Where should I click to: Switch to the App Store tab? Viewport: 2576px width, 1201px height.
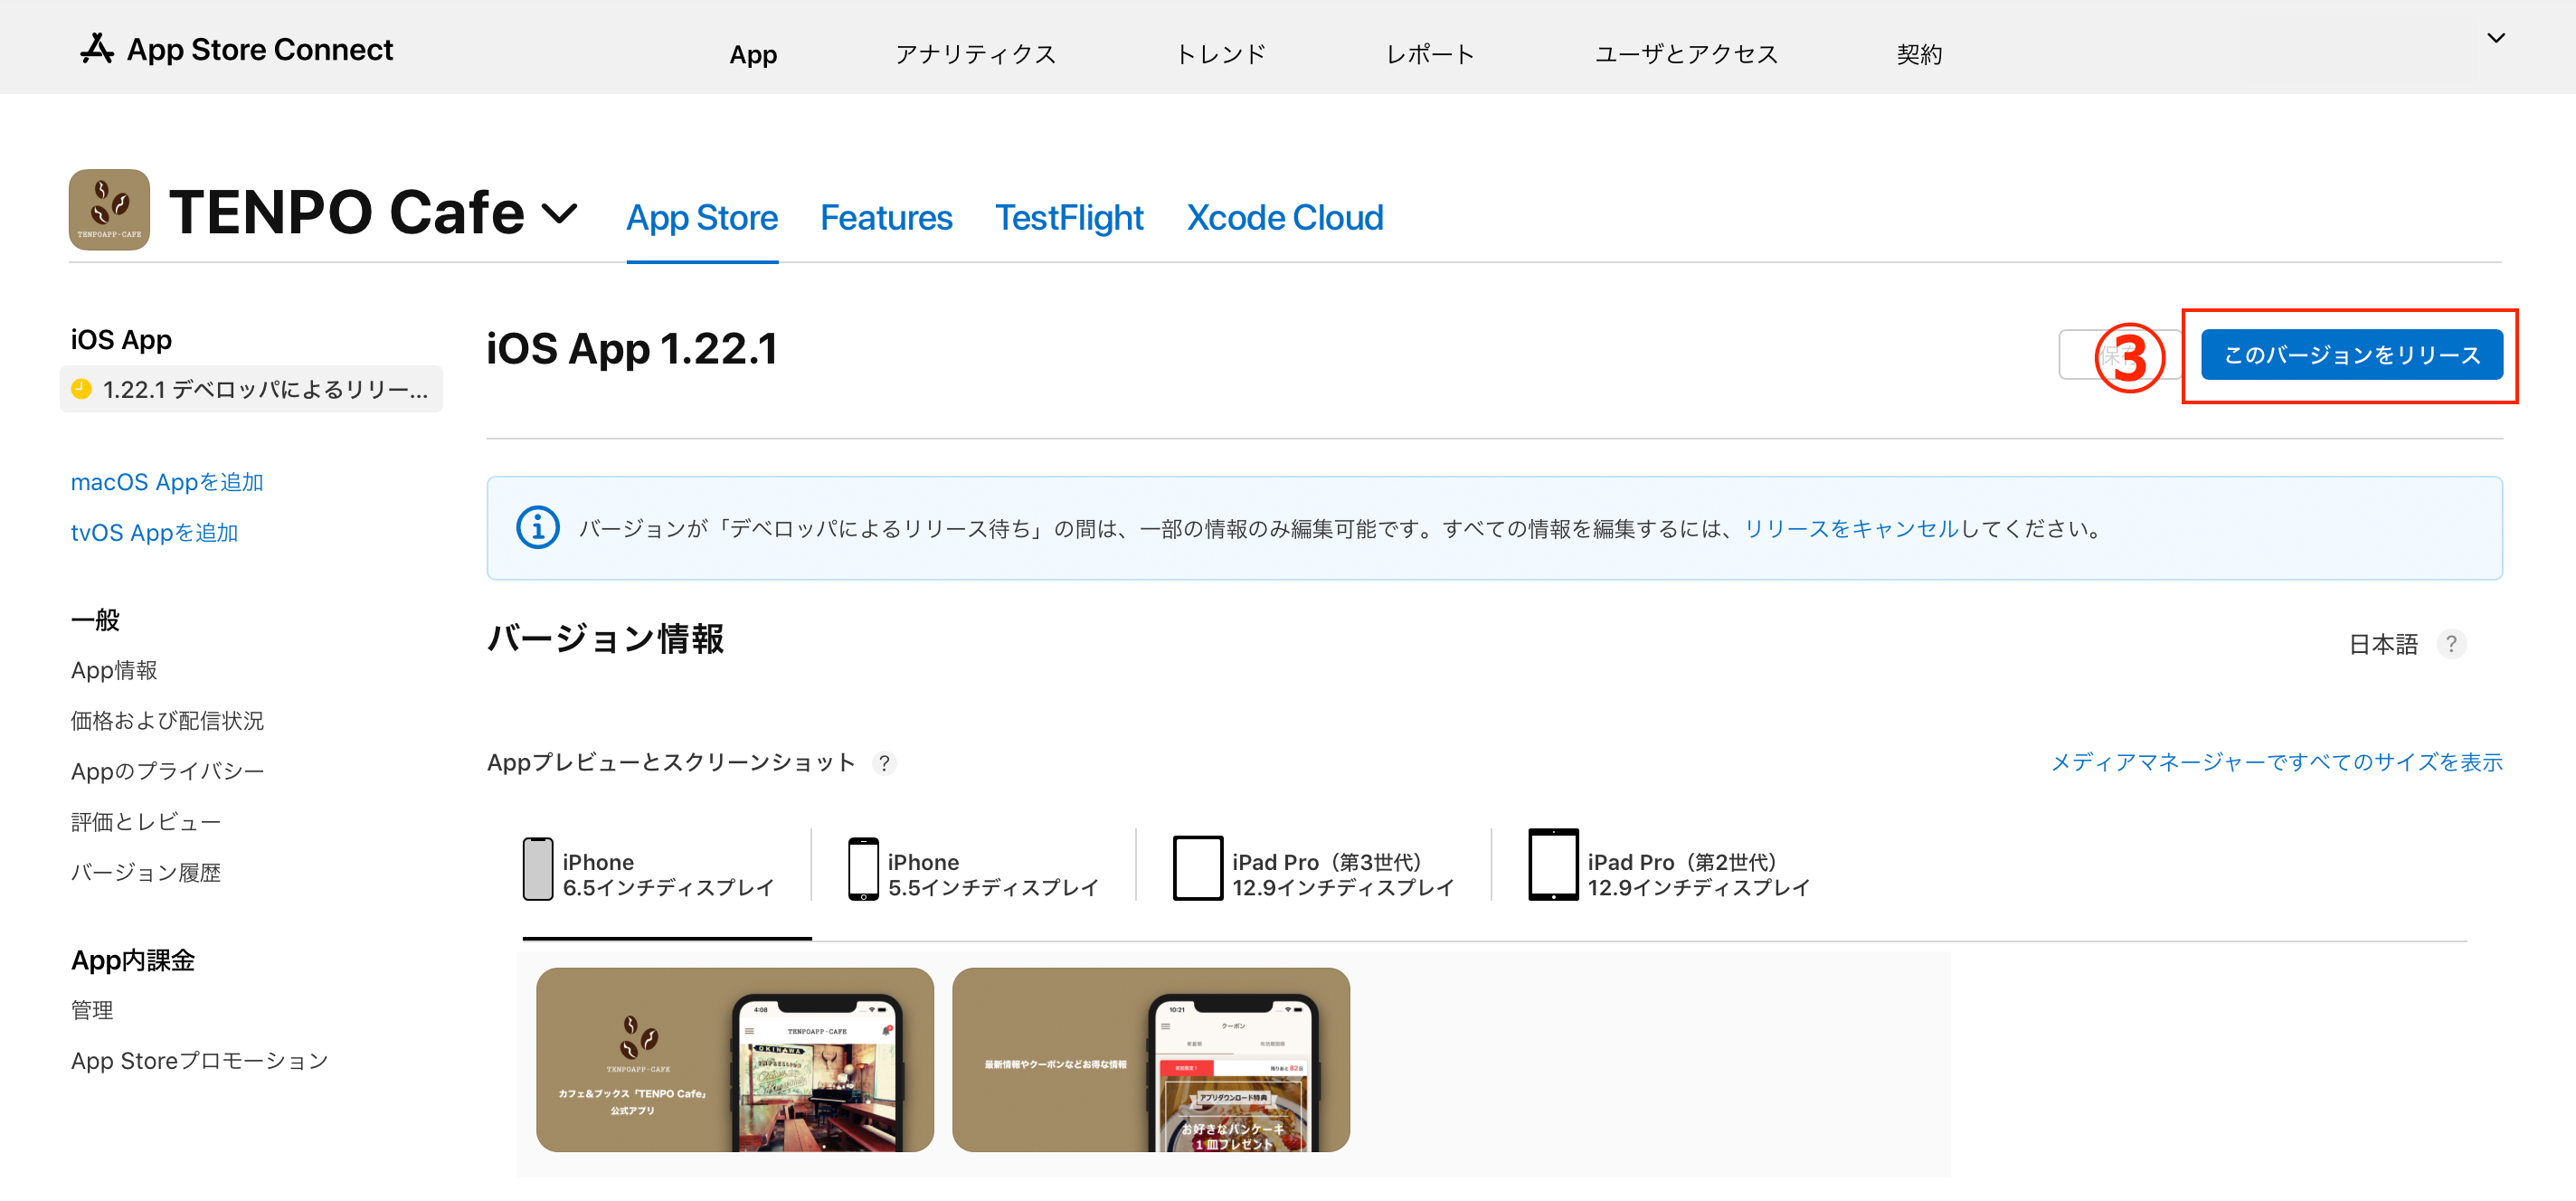pyautogui.click(x=702, y=217)
